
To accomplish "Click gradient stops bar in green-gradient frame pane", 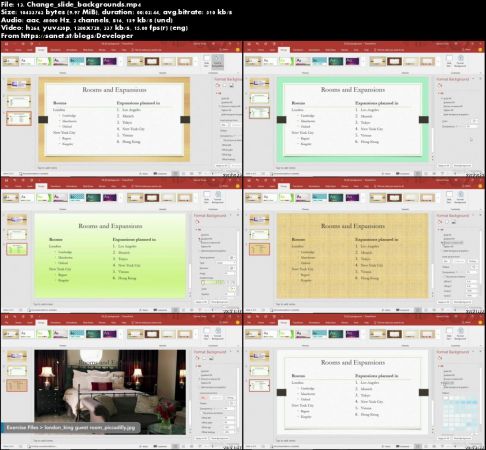I will tap(213, 283).
